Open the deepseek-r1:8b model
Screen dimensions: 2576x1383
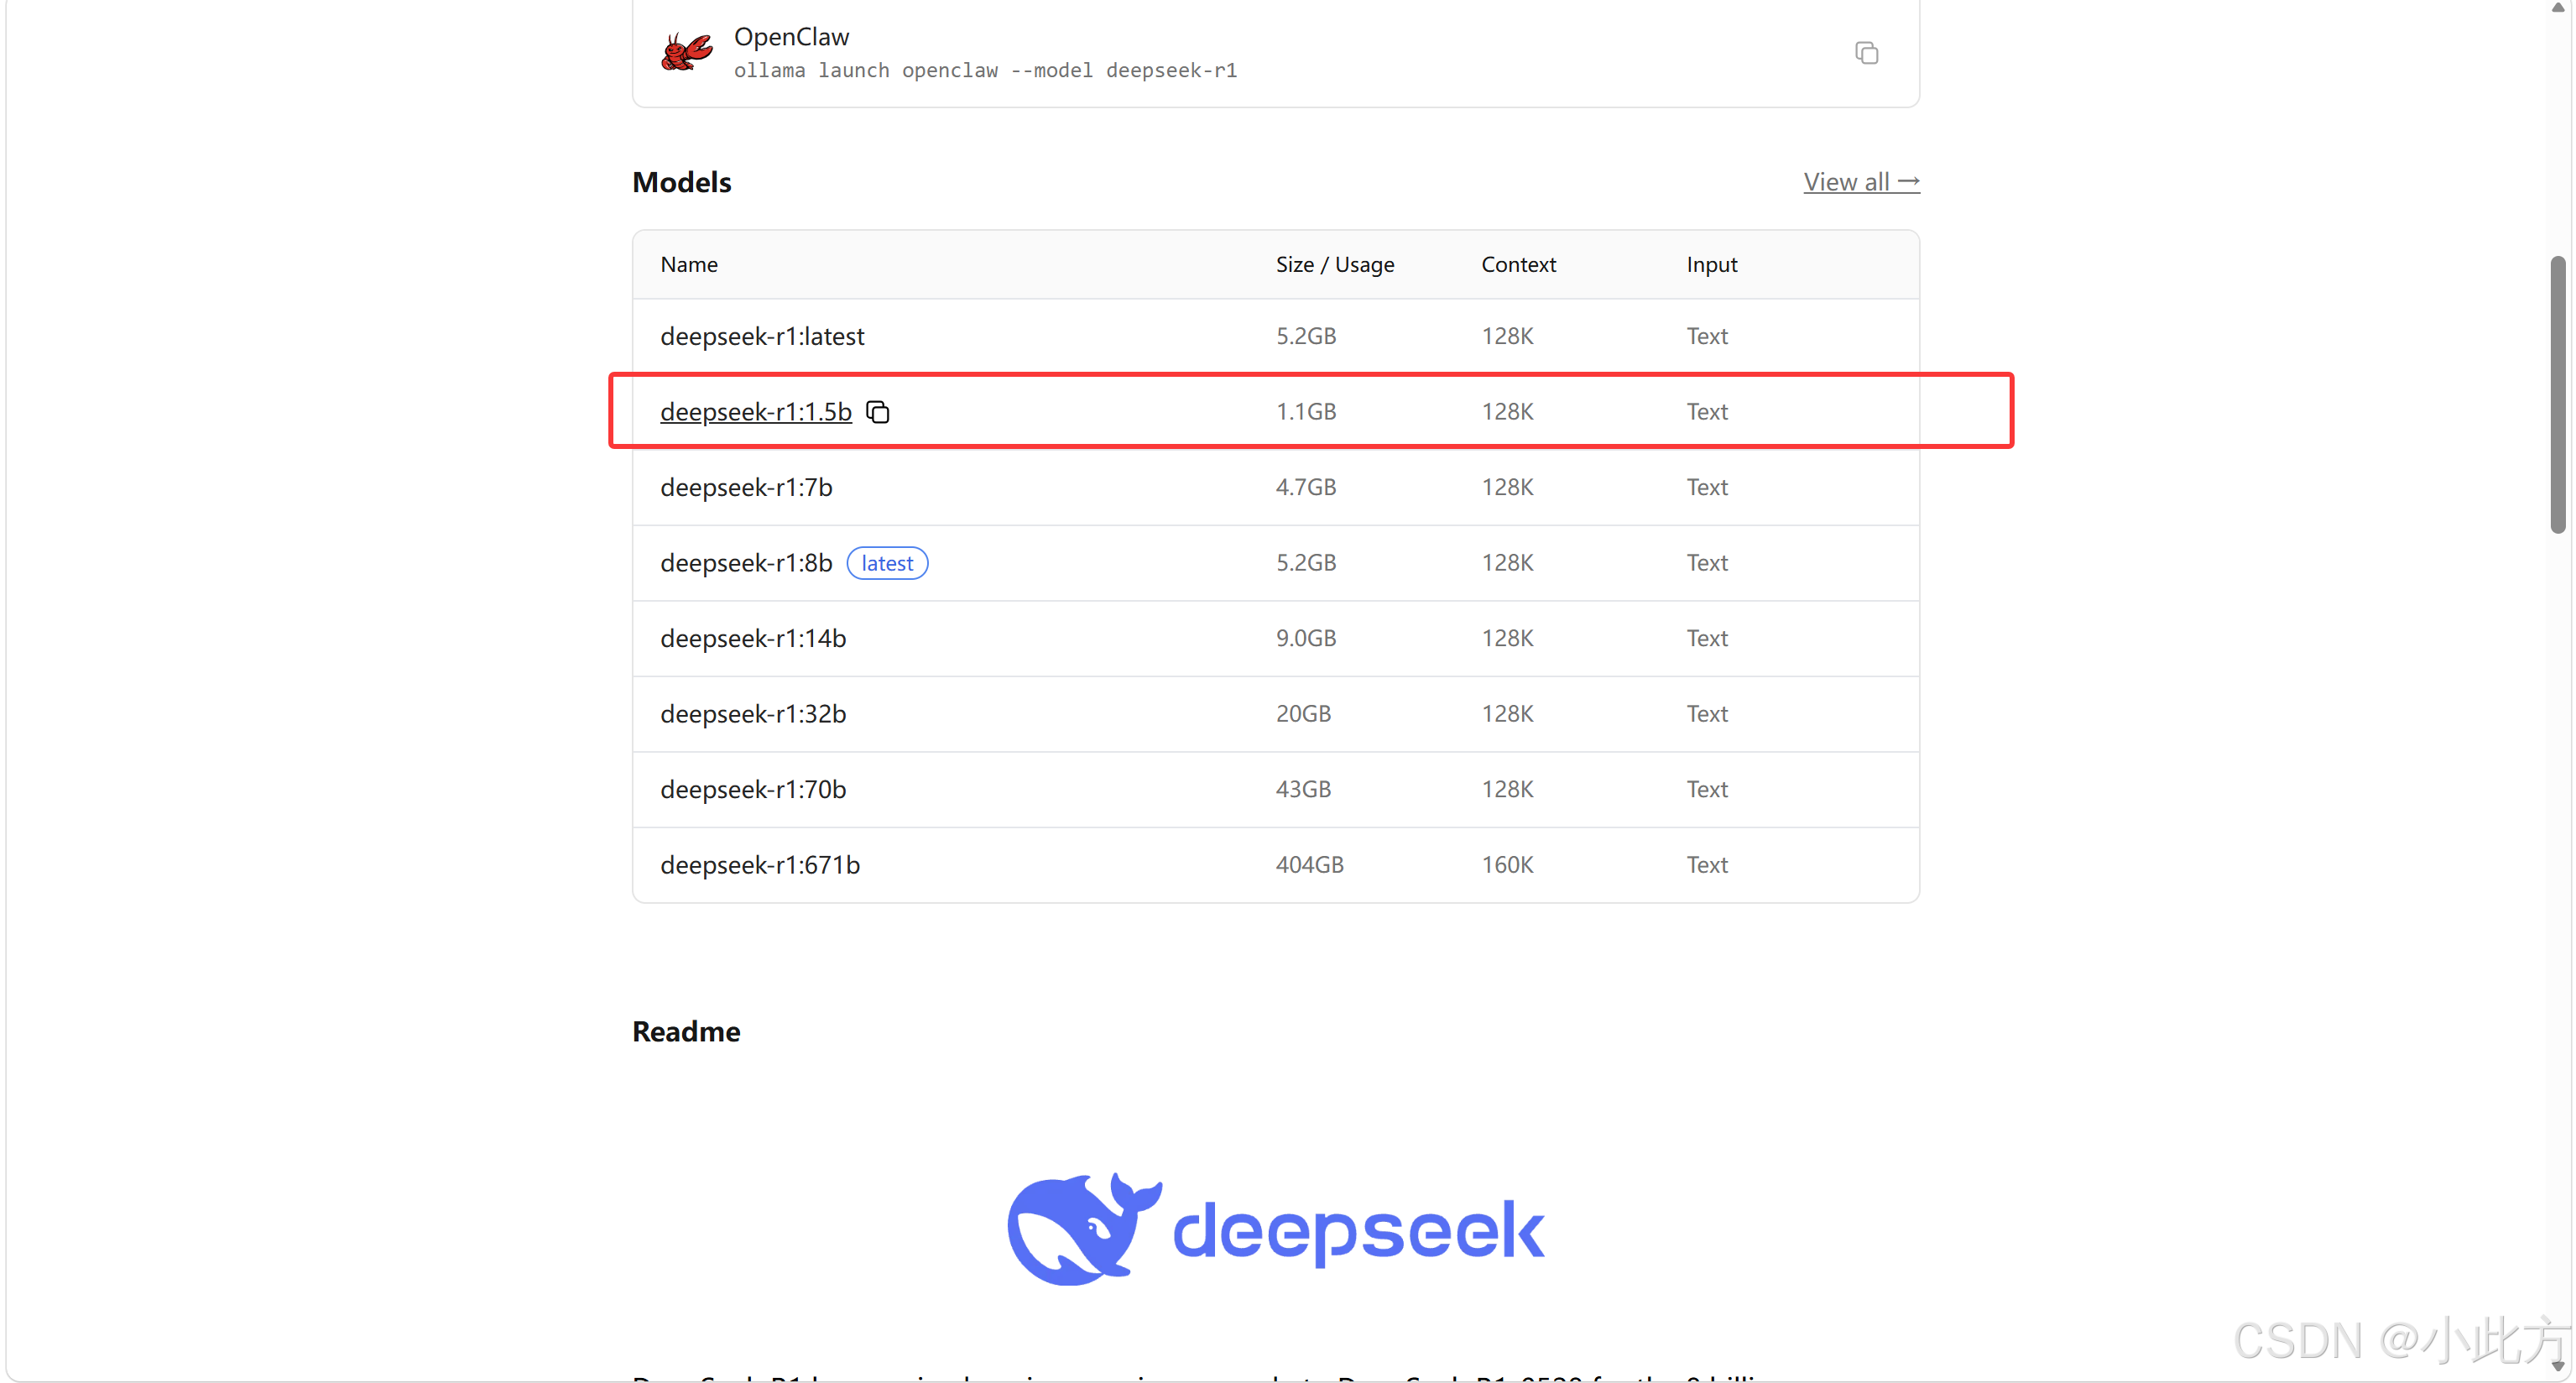[x=746, y=563]
